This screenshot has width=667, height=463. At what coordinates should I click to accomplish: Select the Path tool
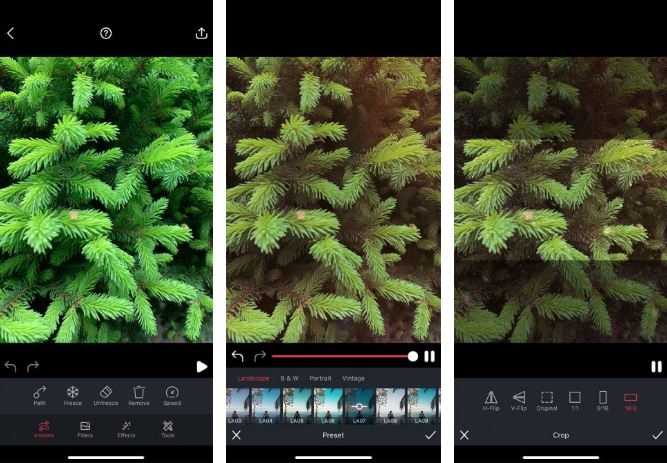pyautogui.click(x=40, y=396)
